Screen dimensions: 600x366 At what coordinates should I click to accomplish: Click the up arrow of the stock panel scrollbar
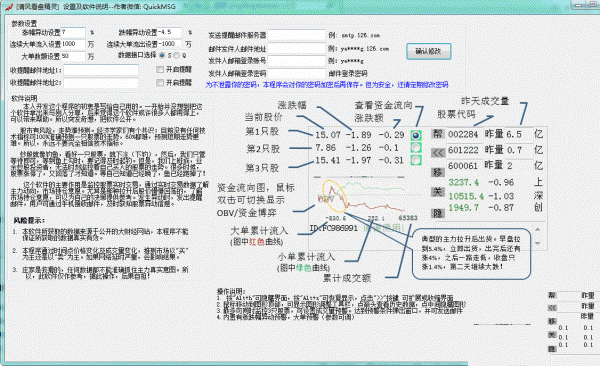tap(538, 230)
